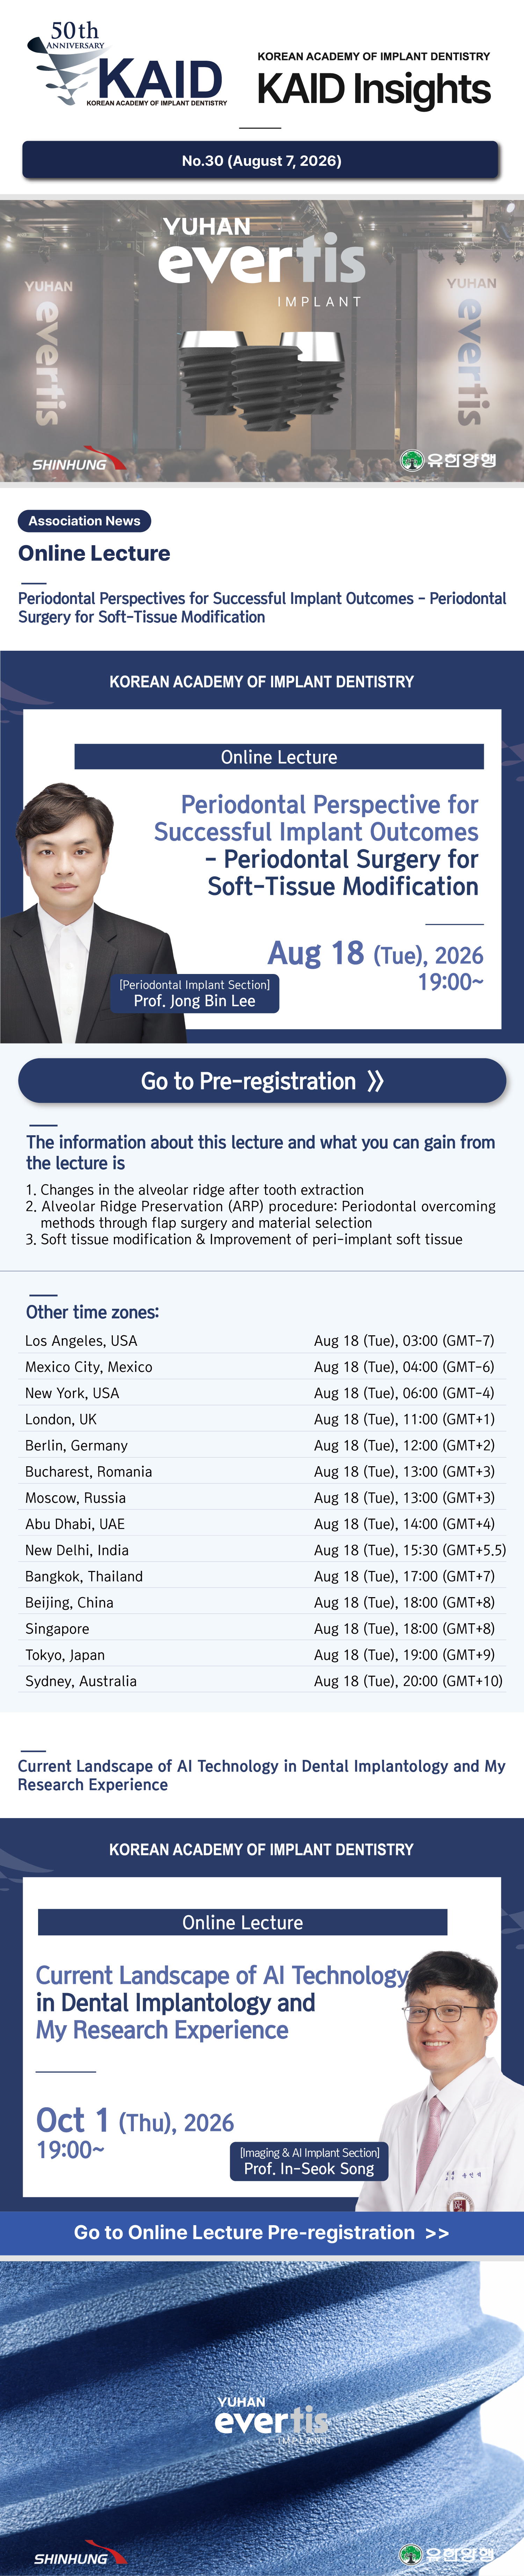Open the Go to Pre-registration button
The width and height of the screenshot is (524, 2576).
(262, 1081)
